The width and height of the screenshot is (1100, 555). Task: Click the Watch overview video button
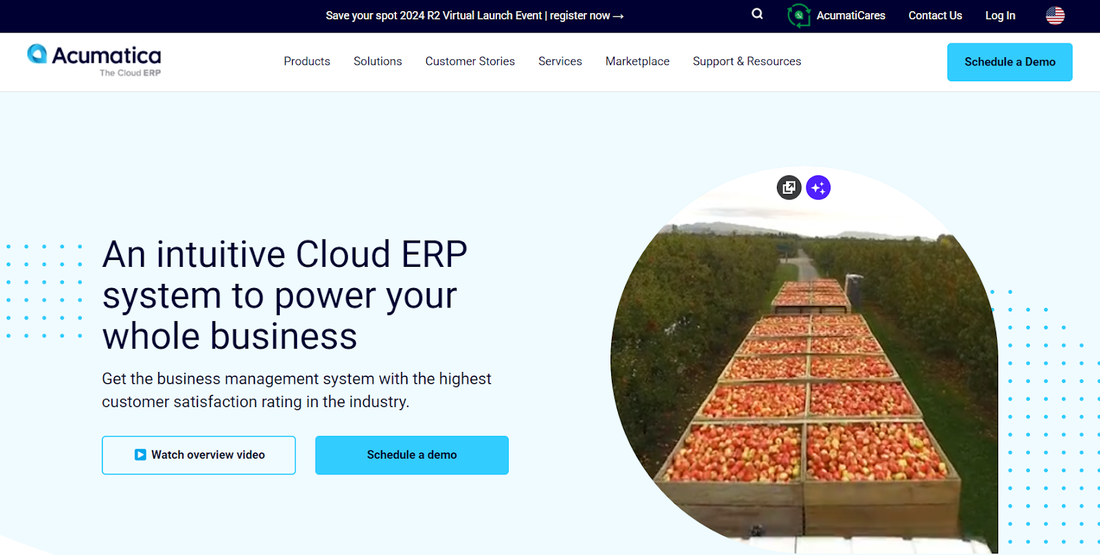pyautogui.click(x=199, y=455)
